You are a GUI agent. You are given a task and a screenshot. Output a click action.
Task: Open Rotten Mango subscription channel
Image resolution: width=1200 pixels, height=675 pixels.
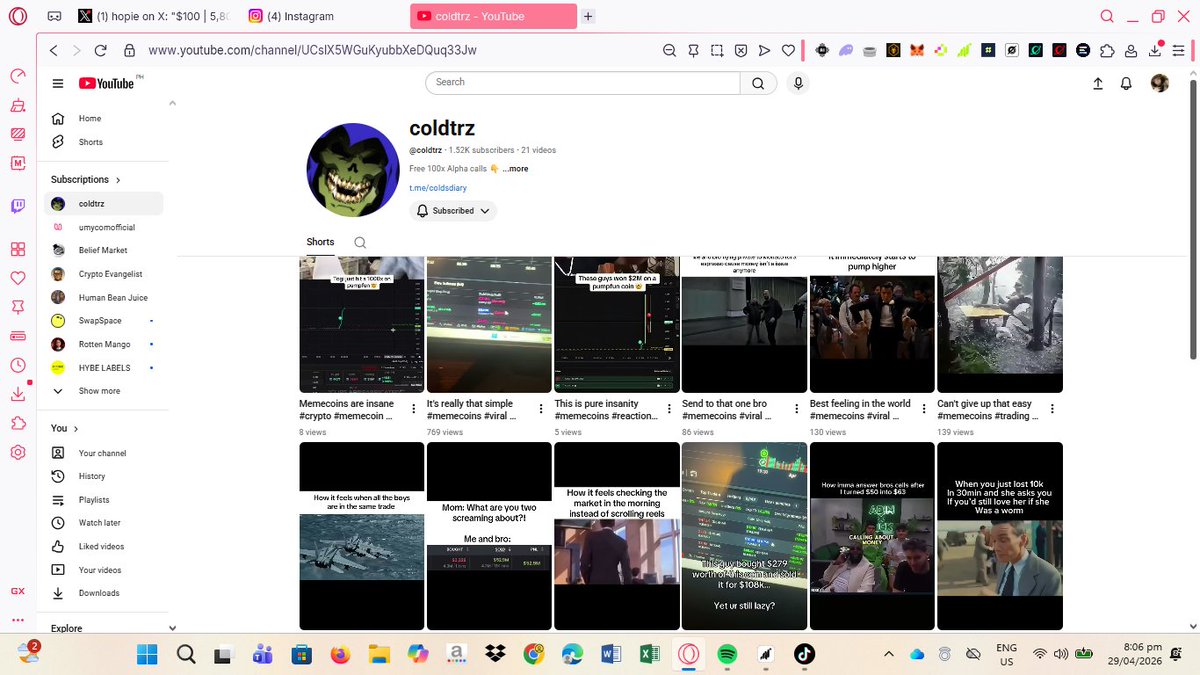(x=104, y=344)
